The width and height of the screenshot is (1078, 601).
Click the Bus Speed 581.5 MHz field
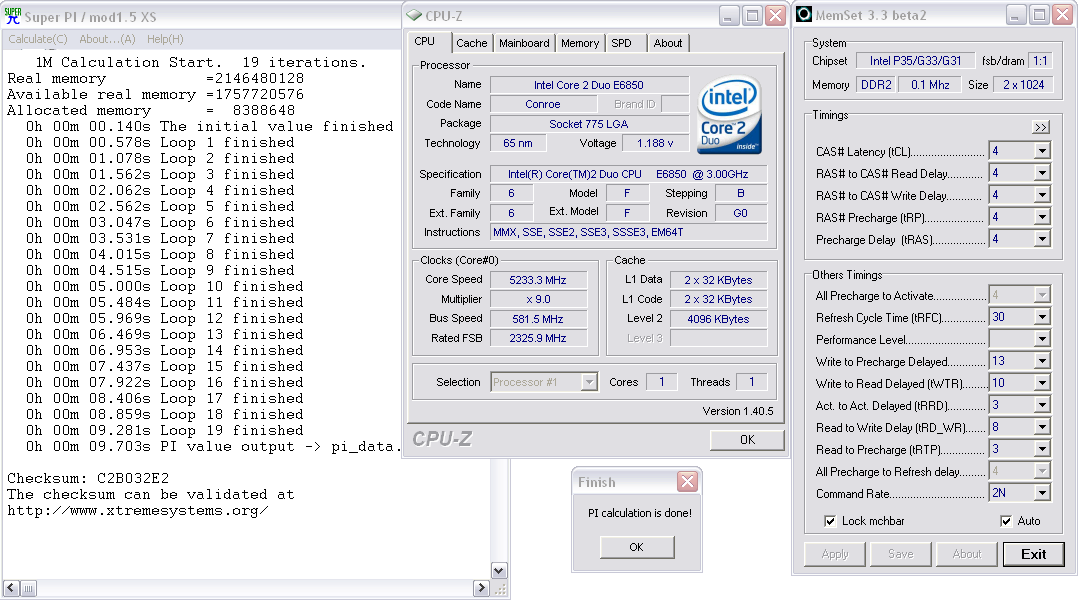point(538,319)
